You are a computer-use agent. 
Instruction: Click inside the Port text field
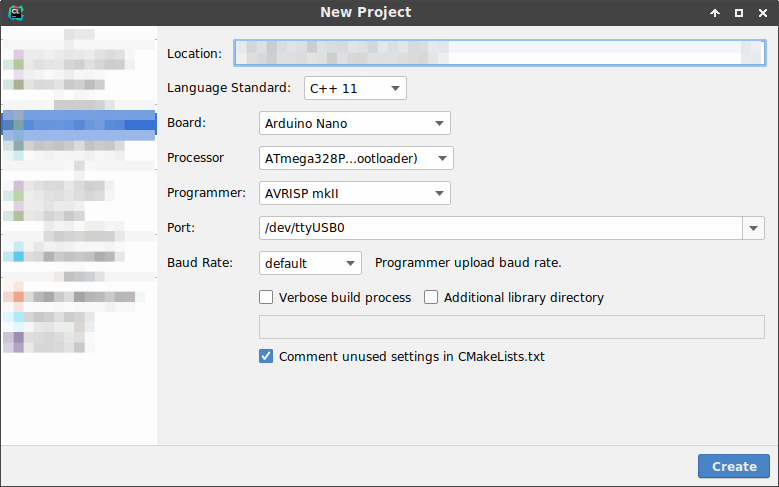(x=501, y=228)
